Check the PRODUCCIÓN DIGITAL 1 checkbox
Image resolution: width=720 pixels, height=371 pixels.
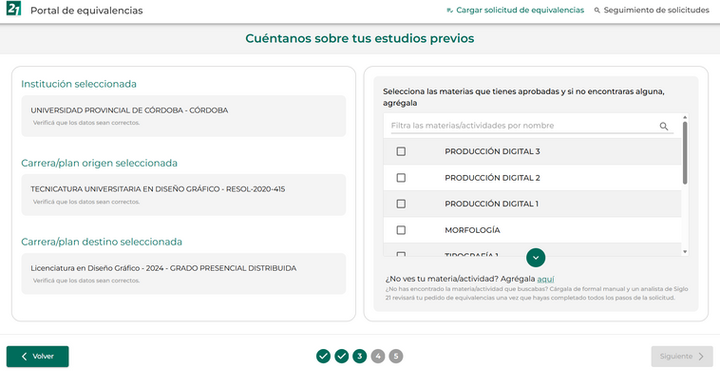tap(401, 203)
